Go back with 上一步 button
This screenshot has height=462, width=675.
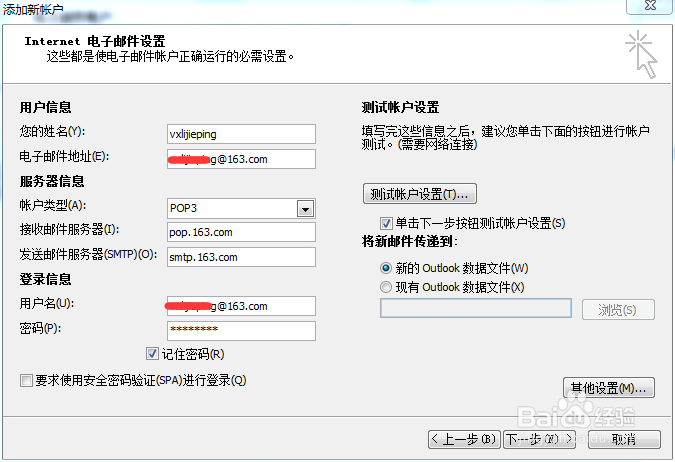tap(464, 439)
